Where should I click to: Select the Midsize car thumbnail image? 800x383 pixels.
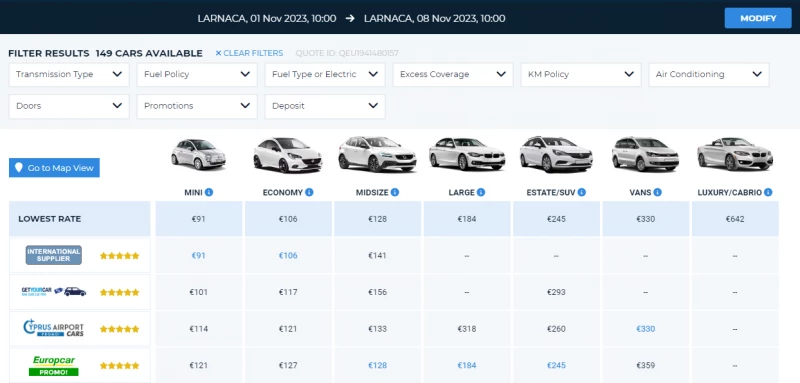pyautogui.click(x=378, y=154)
